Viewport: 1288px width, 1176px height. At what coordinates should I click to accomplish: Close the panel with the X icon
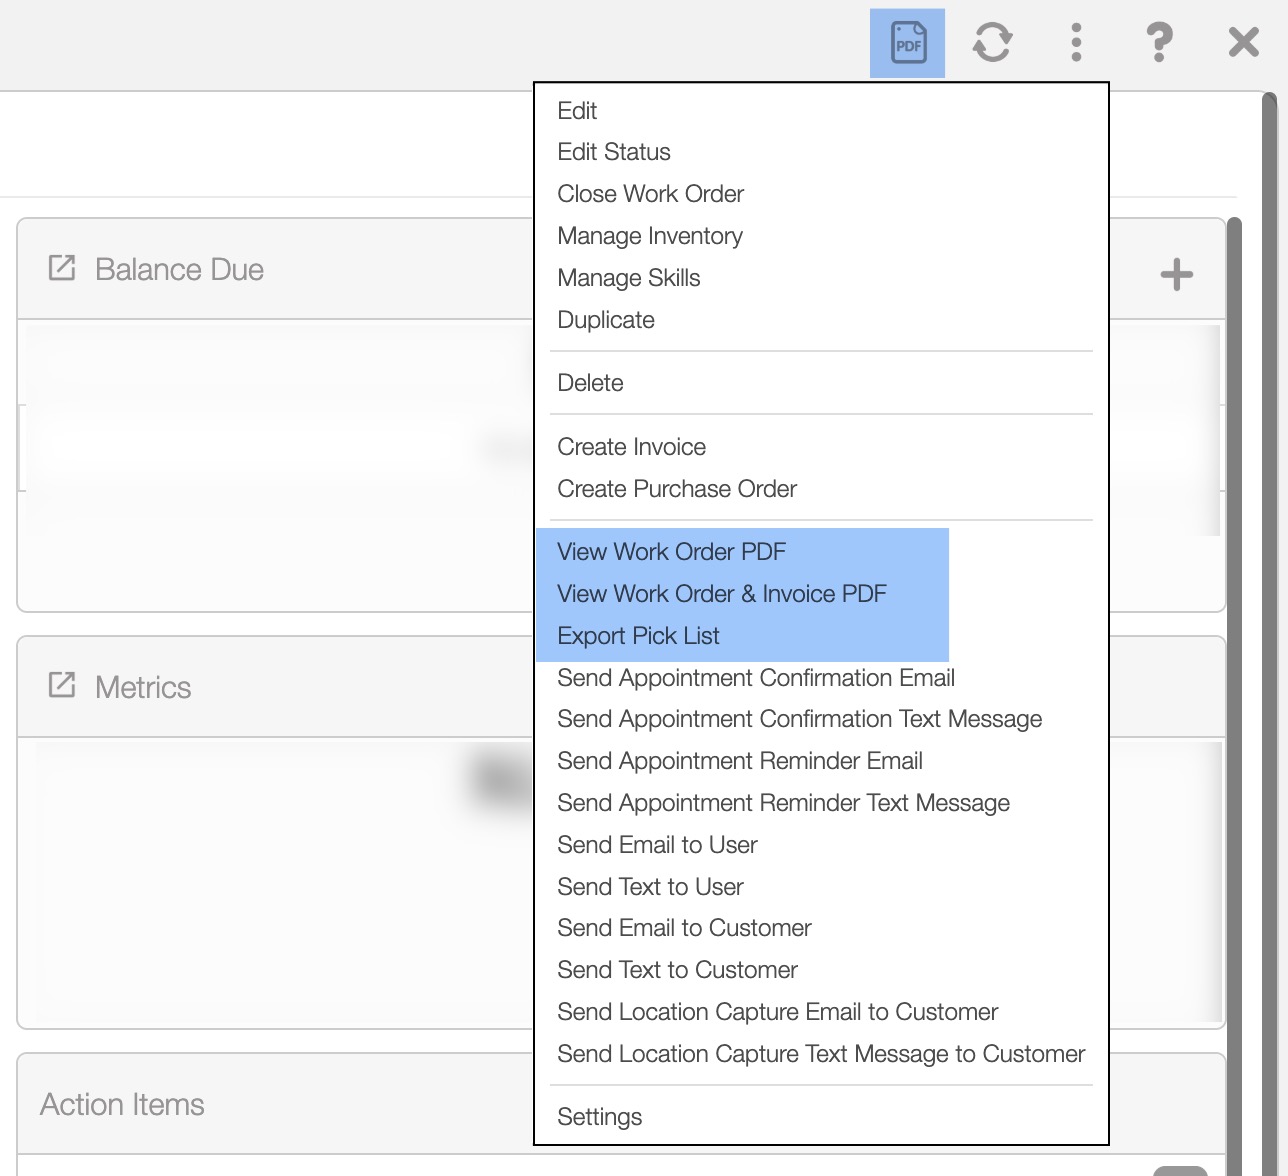point(1243,43)
